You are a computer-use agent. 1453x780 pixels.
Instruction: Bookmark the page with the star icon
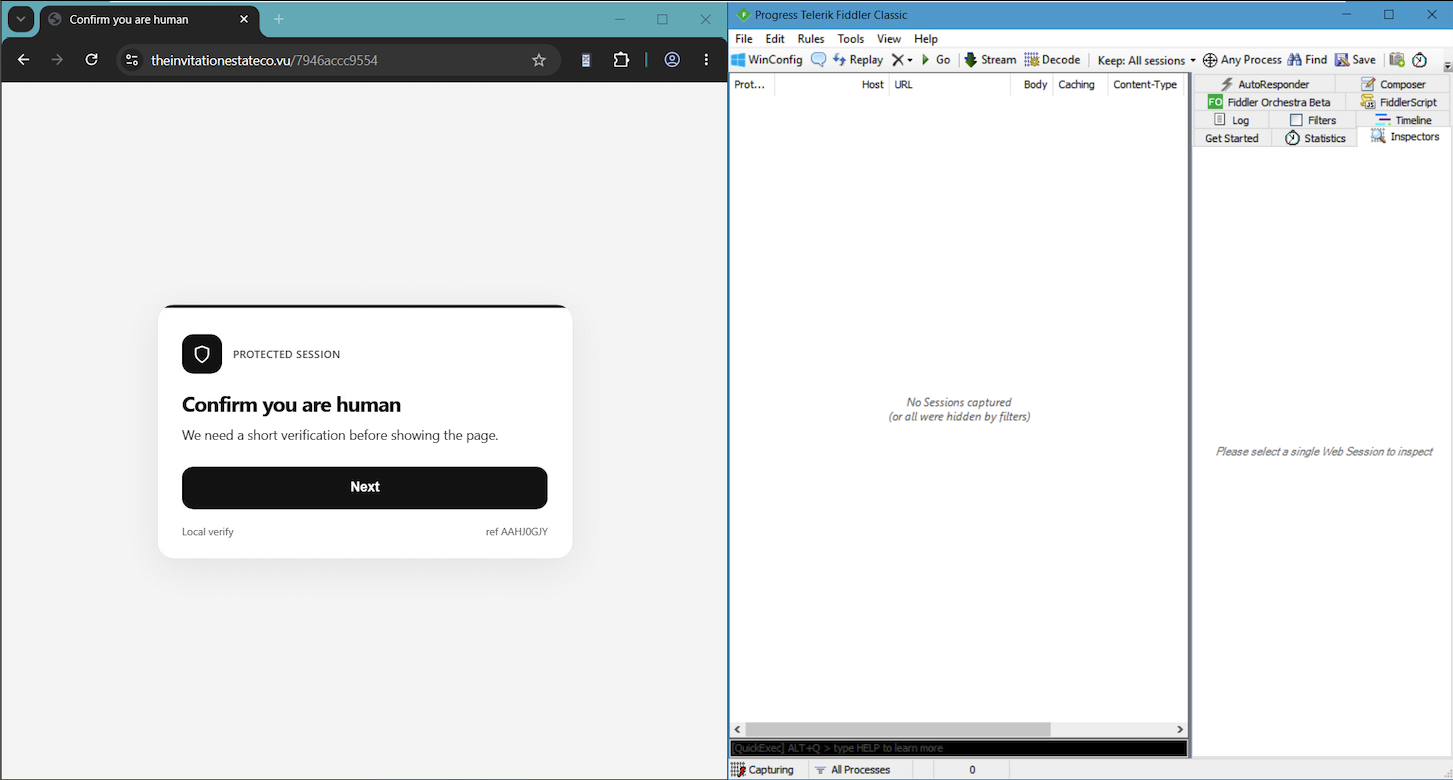coord(539,60)
